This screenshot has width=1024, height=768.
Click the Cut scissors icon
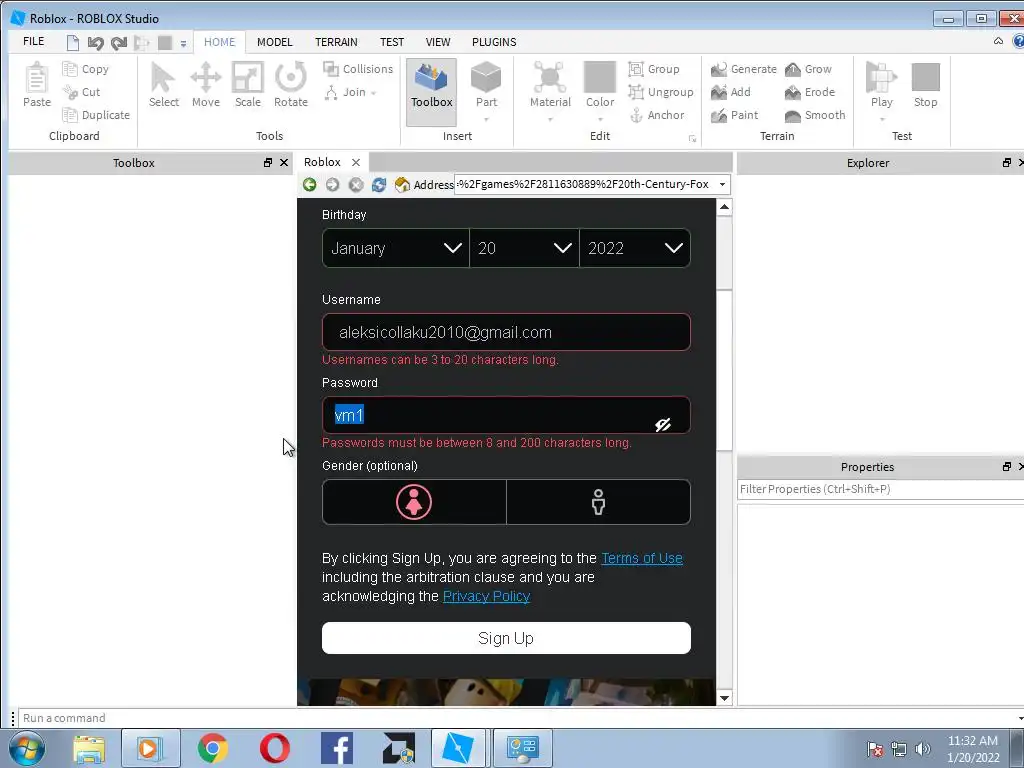pos(70,92)
